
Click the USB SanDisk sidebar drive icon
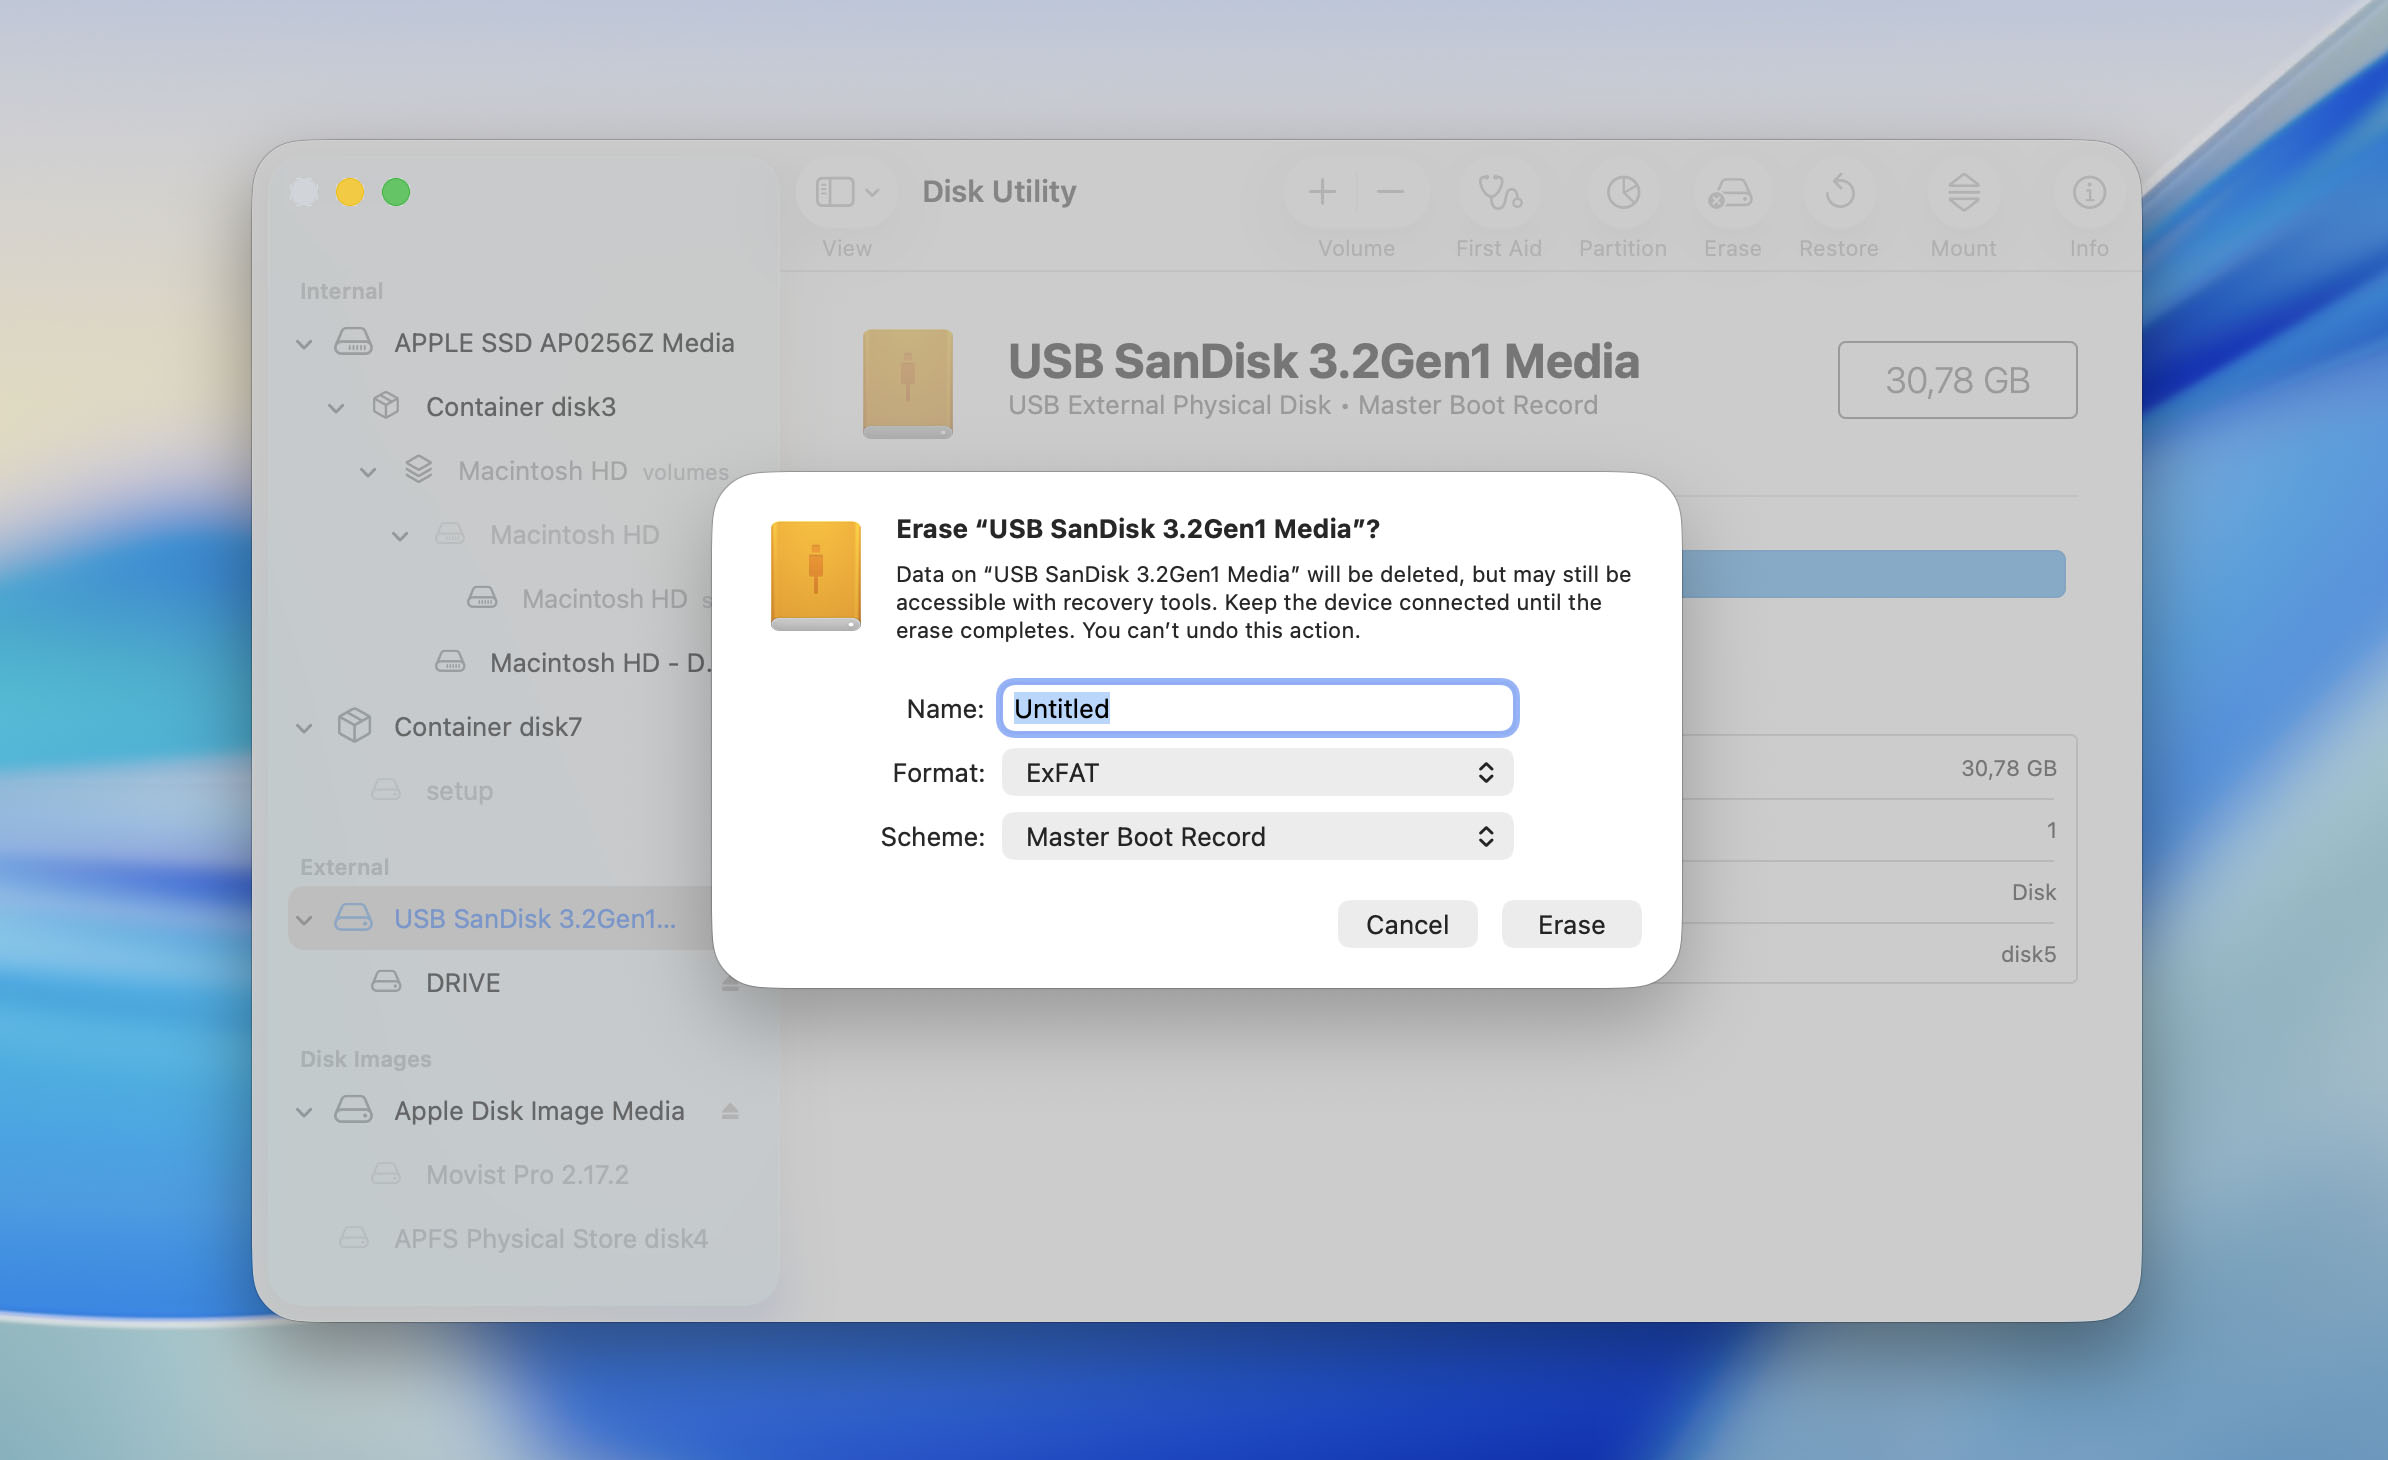(x=353, y=918)
